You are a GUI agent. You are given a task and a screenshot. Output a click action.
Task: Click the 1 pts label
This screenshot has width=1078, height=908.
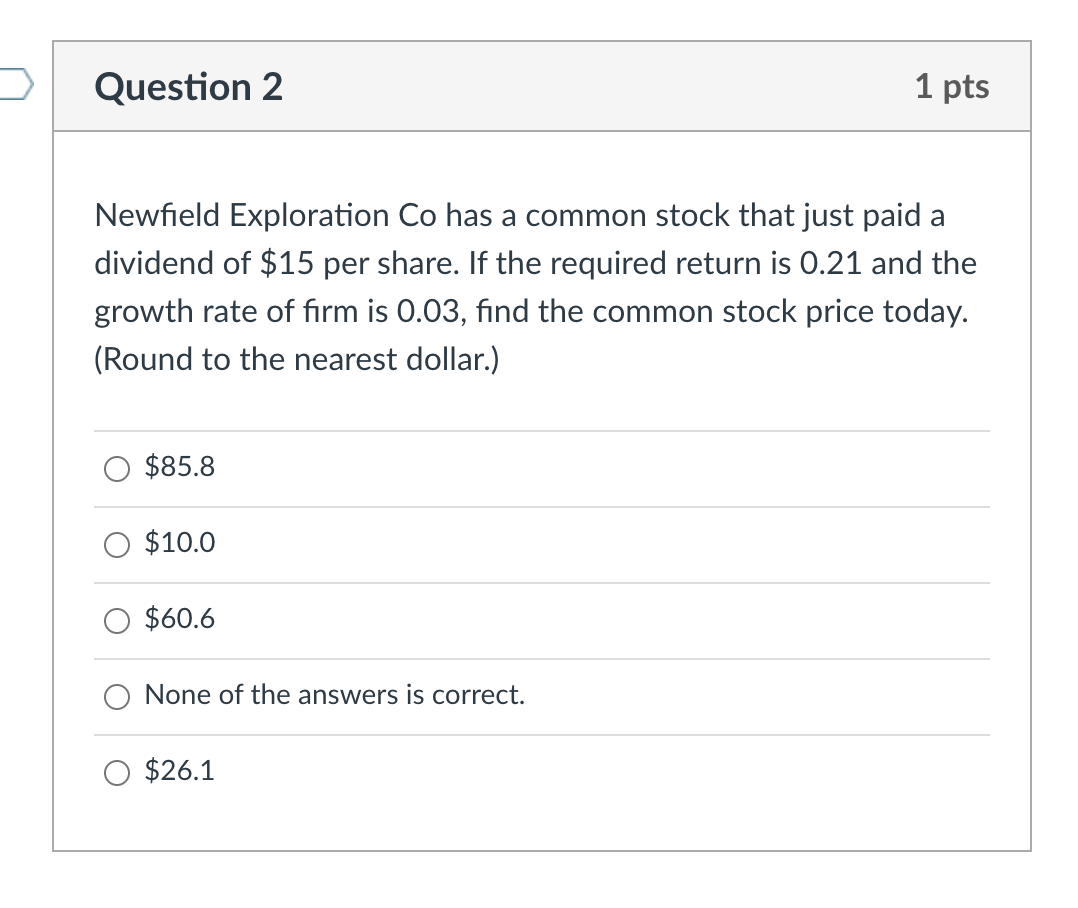click(x=953, y=88)
